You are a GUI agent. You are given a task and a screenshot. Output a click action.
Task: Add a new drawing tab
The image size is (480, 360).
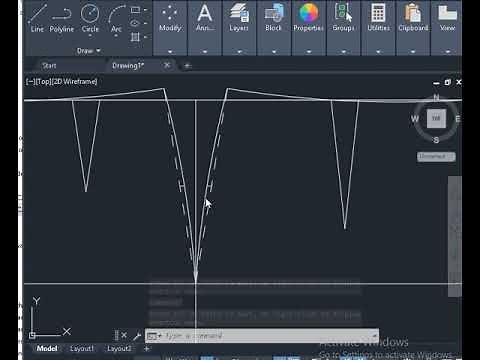click(x=187, y=66)
